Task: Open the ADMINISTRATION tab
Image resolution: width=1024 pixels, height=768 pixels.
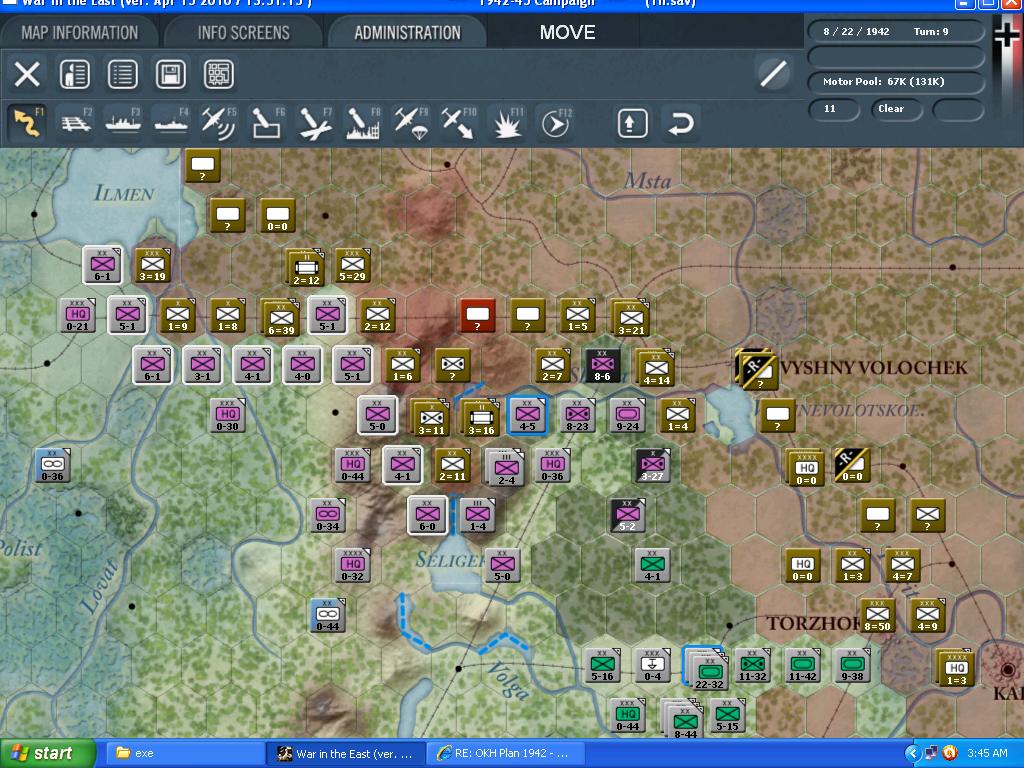Action: tap(408, 33)
